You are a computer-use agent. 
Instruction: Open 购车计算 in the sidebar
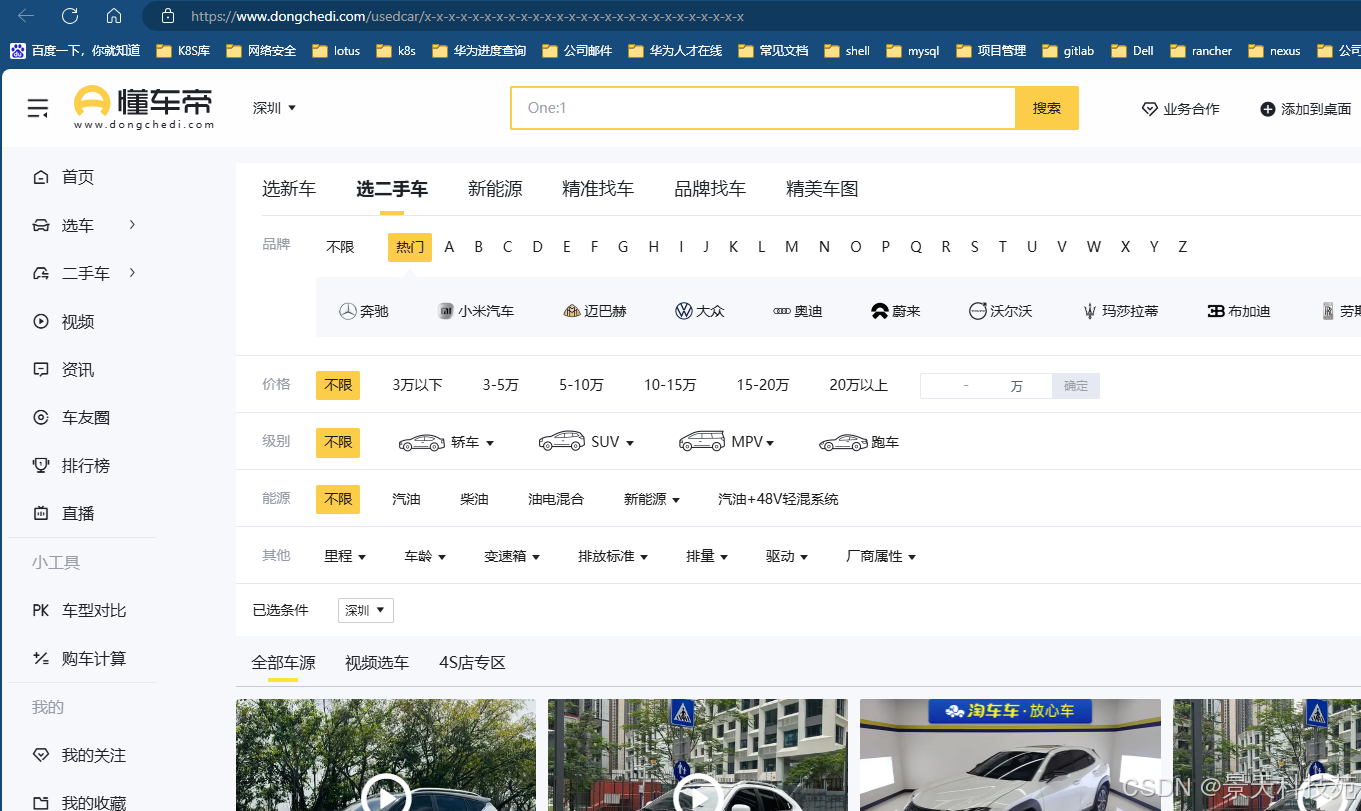coord(90,658)
